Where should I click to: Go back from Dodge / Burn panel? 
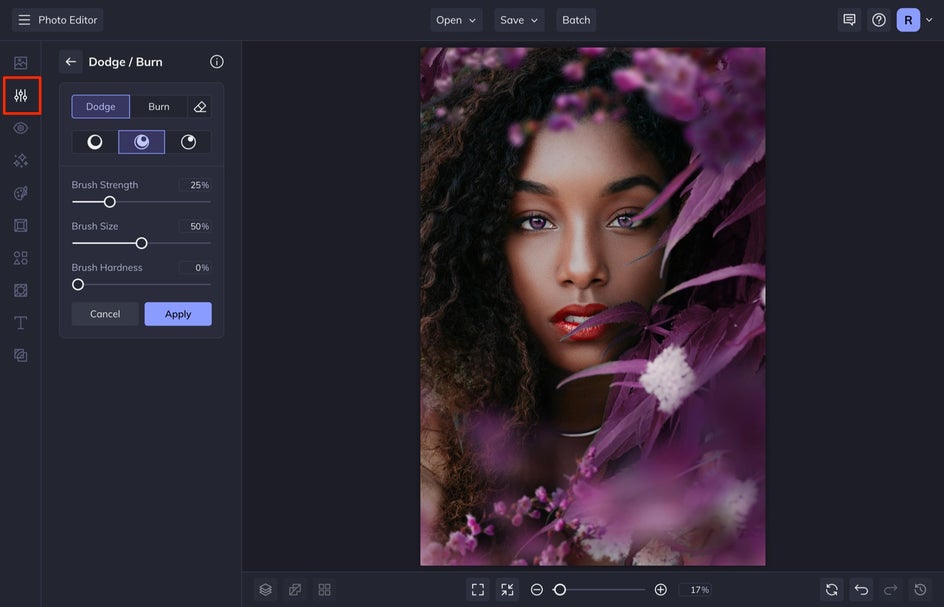click(x=70, y=61)
